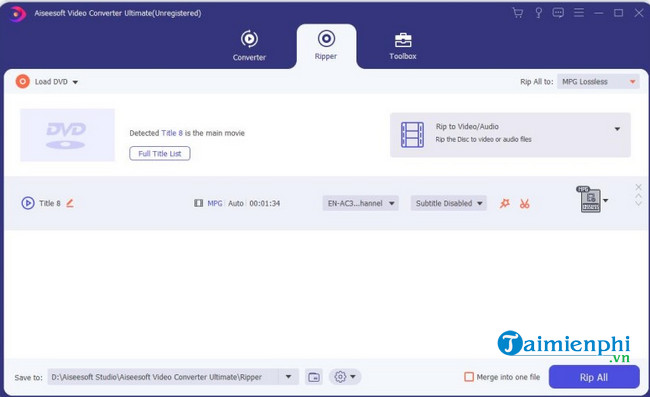Image resolution: width=650 pixels, height=397 pixels.
Task: Open the Full Title List
Action: 160,153
